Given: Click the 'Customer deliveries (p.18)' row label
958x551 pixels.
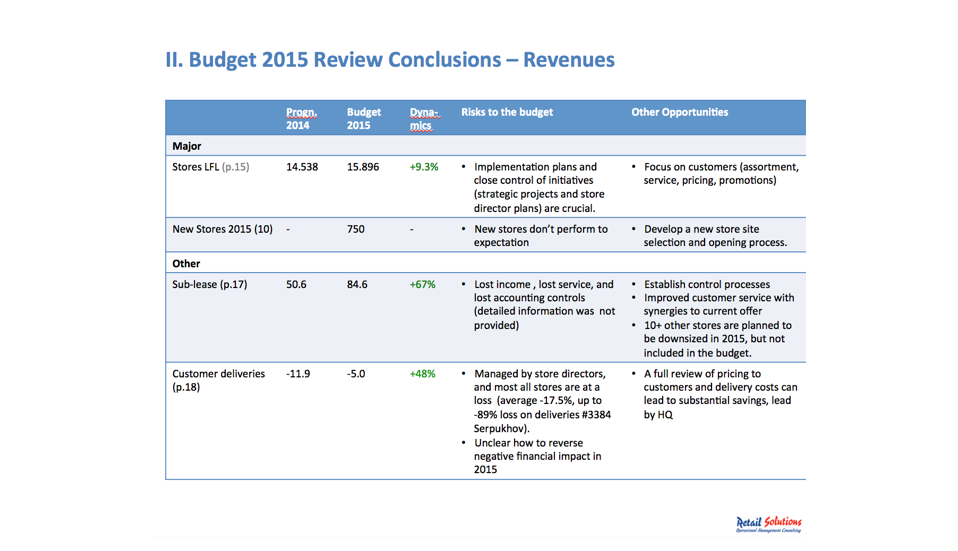Looking at the screenshot, I should [x=218, y=380].
